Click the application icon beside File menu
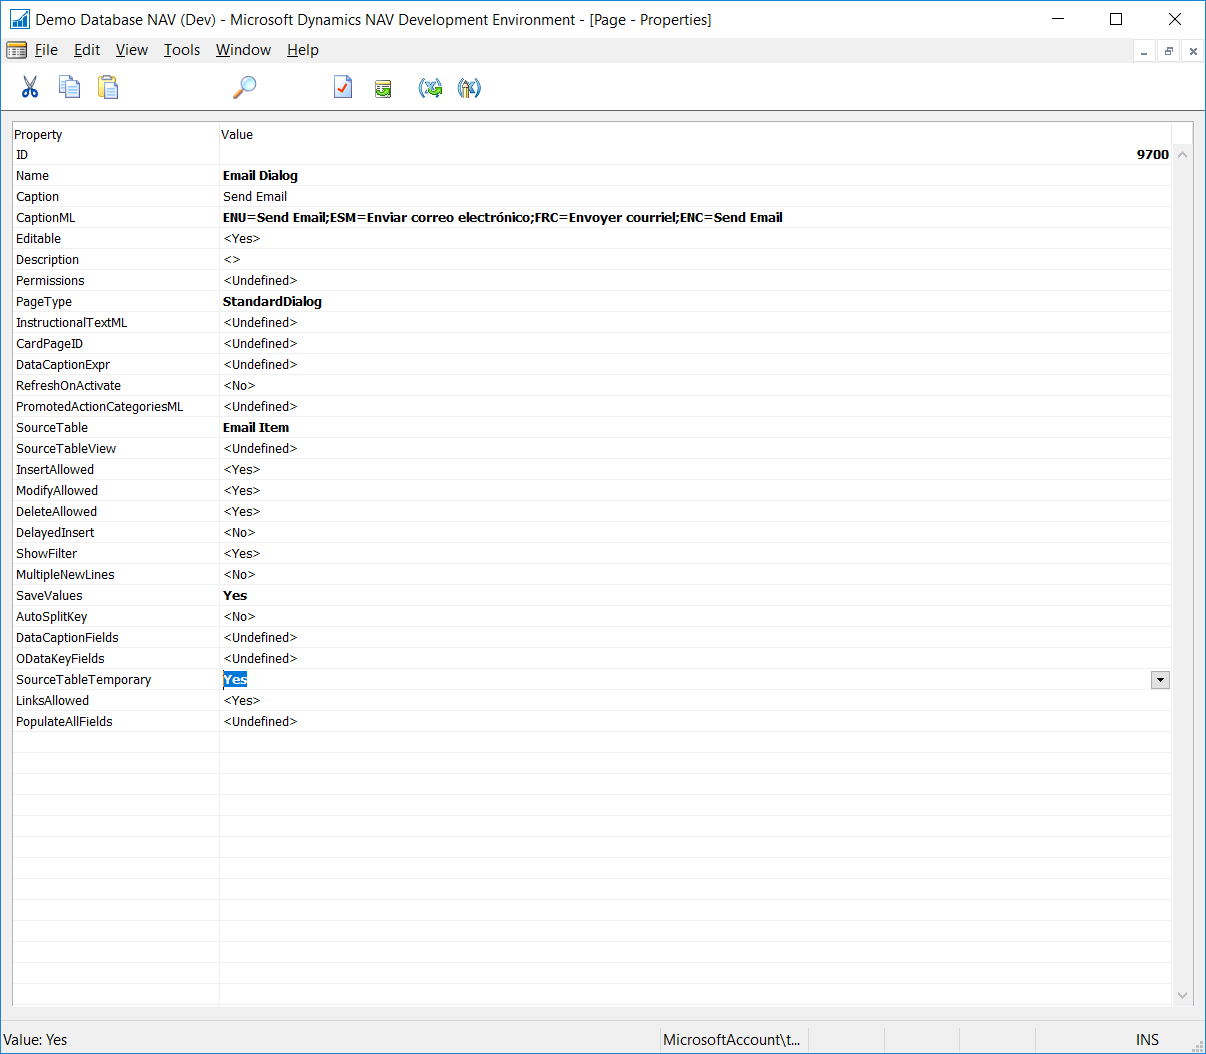Viewport: 1206px width, 1054px height. pos(17,50)
